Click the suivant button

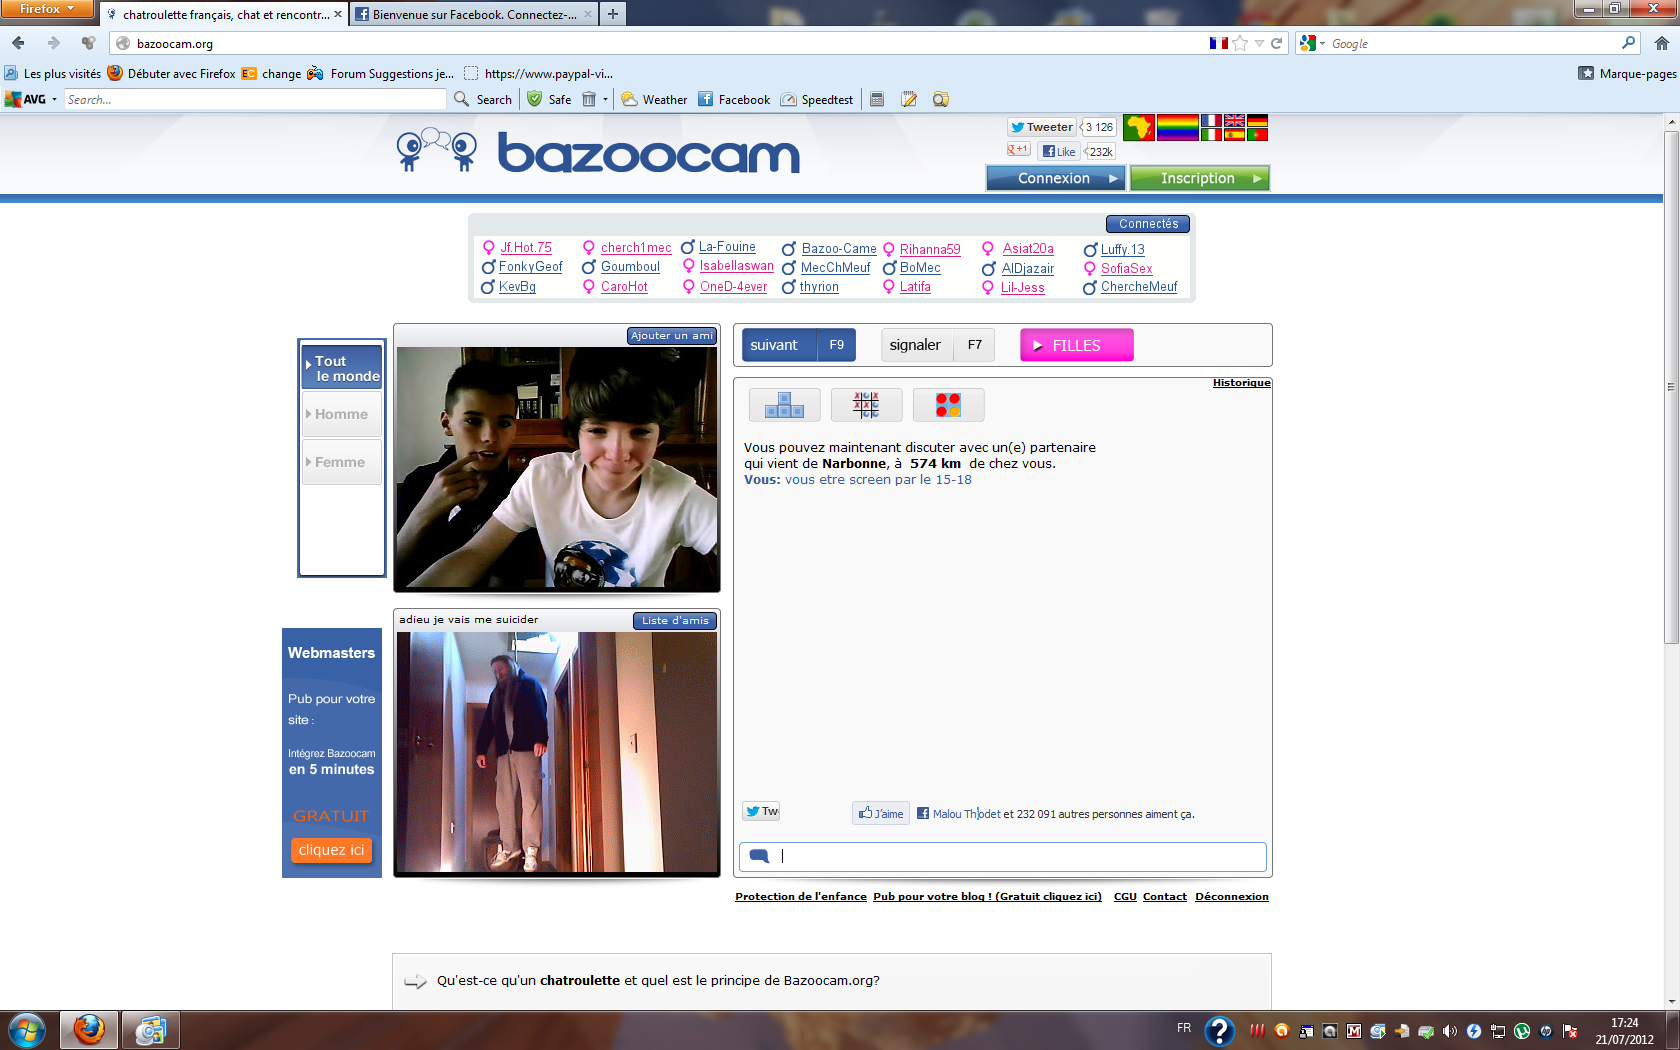(798, 345)
